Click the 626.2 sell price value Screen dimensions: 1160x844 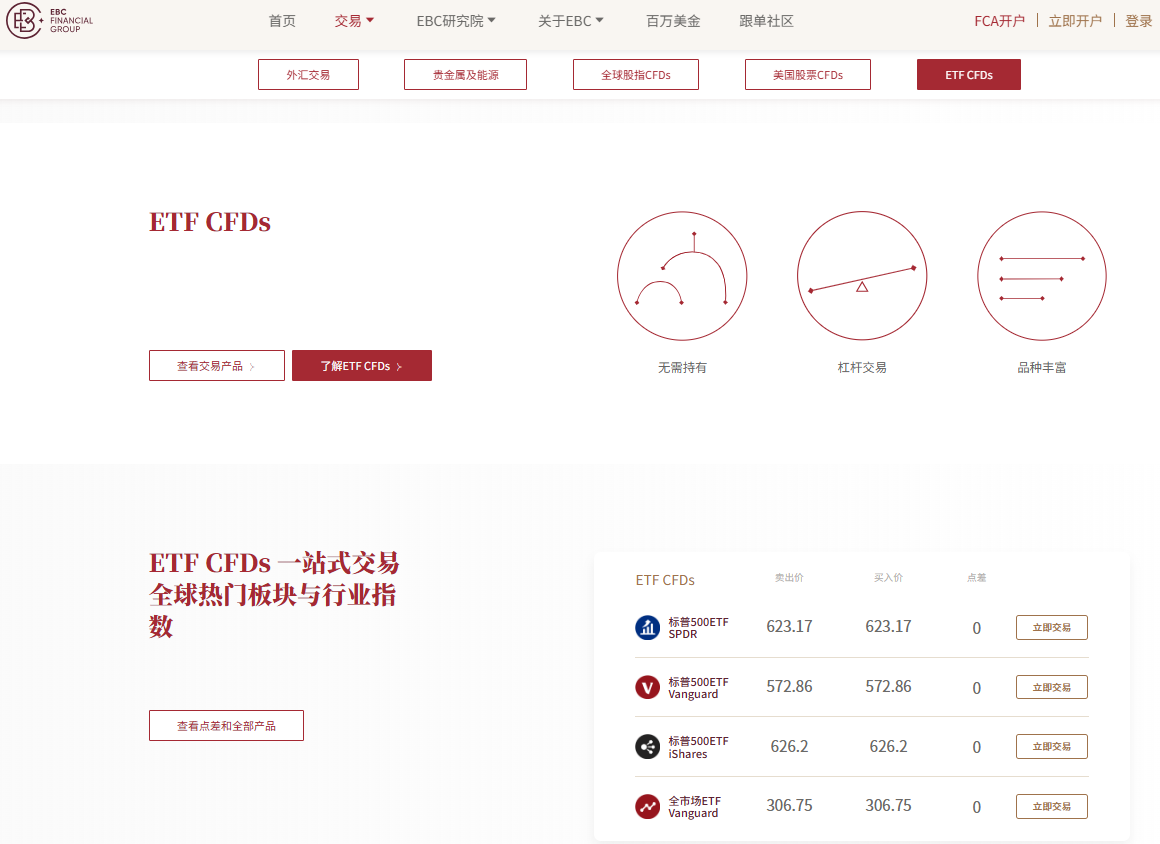click(x=789, y=746)
